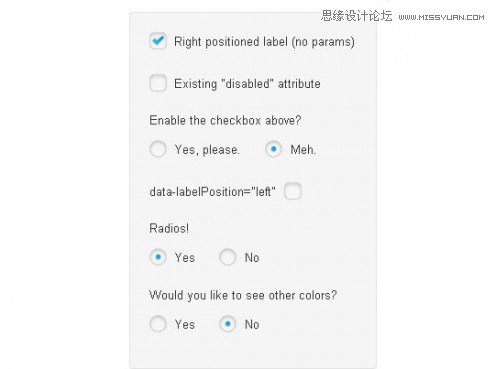Click the selected "Meh." radio button

tap(274, 149)
